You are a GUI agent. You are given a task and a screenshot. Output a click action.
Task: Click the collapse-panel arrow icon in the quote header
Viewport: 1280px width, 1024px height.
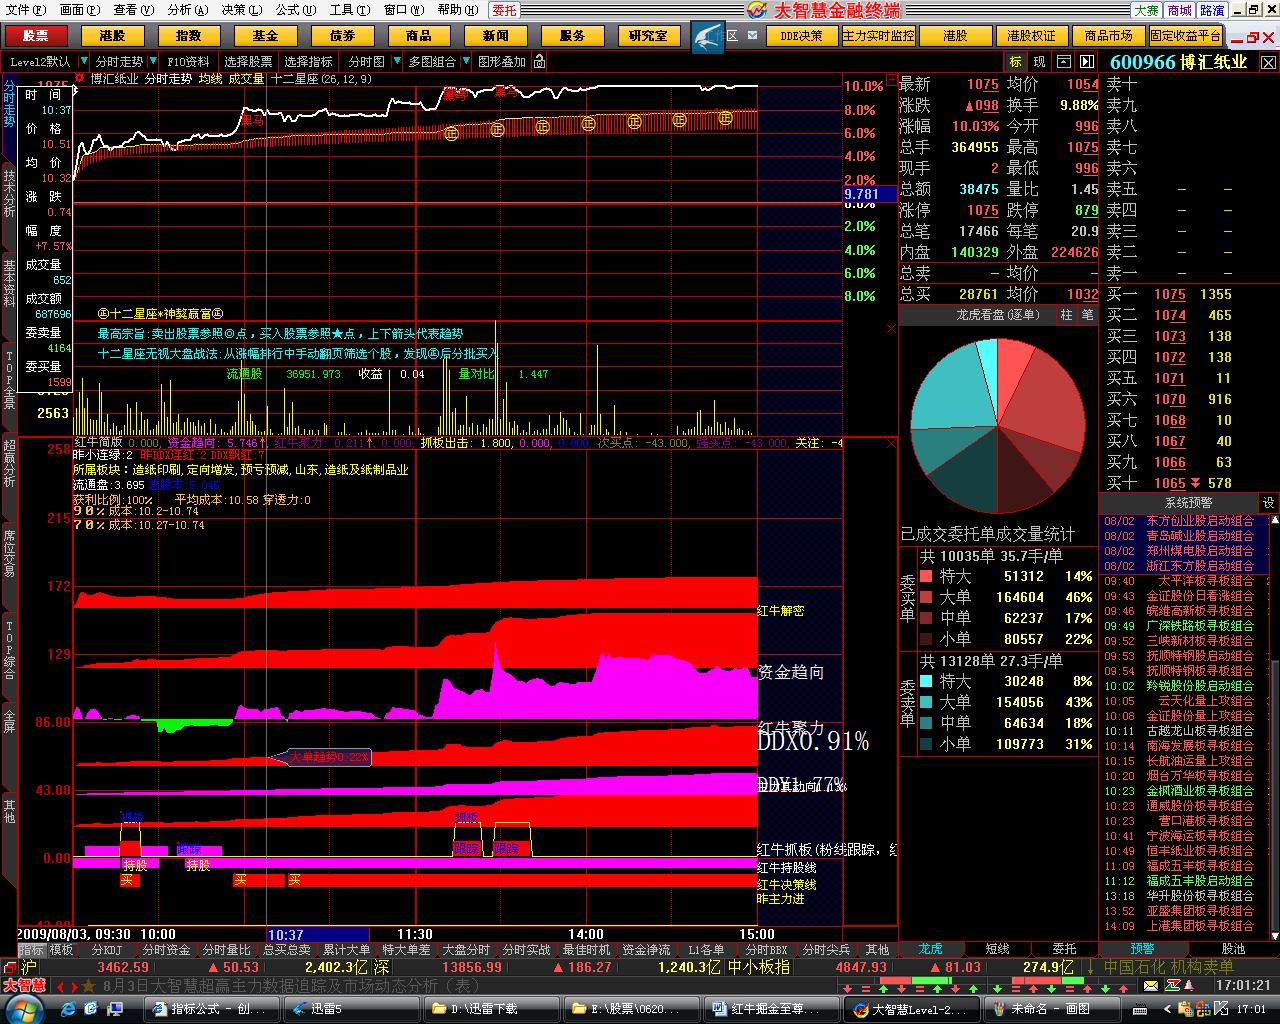[x=1087, y=62]
